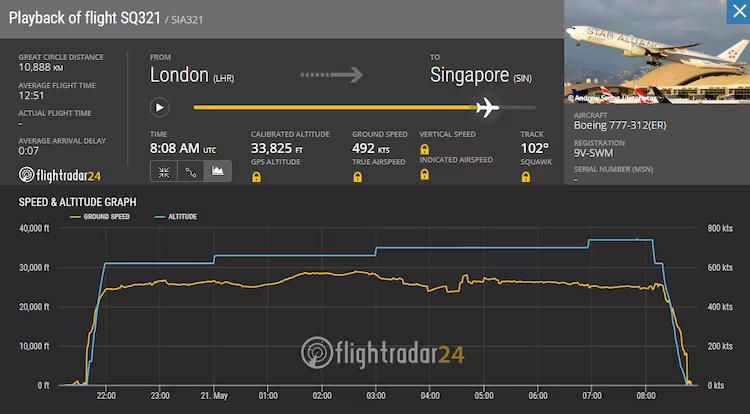Image resolution: width=750 pixels, height=414 pixels.
Task: Select the center-on-aircraft view icon
Action: 163,172
